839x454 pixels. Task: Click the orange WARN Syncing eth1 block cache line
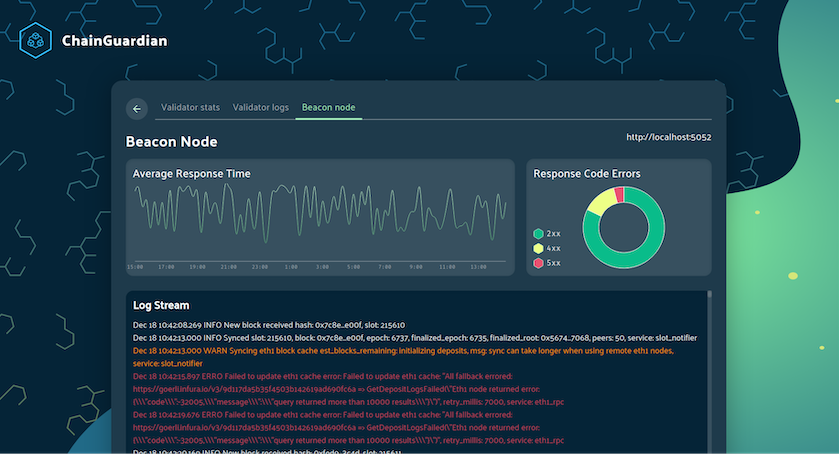(403, 357)
